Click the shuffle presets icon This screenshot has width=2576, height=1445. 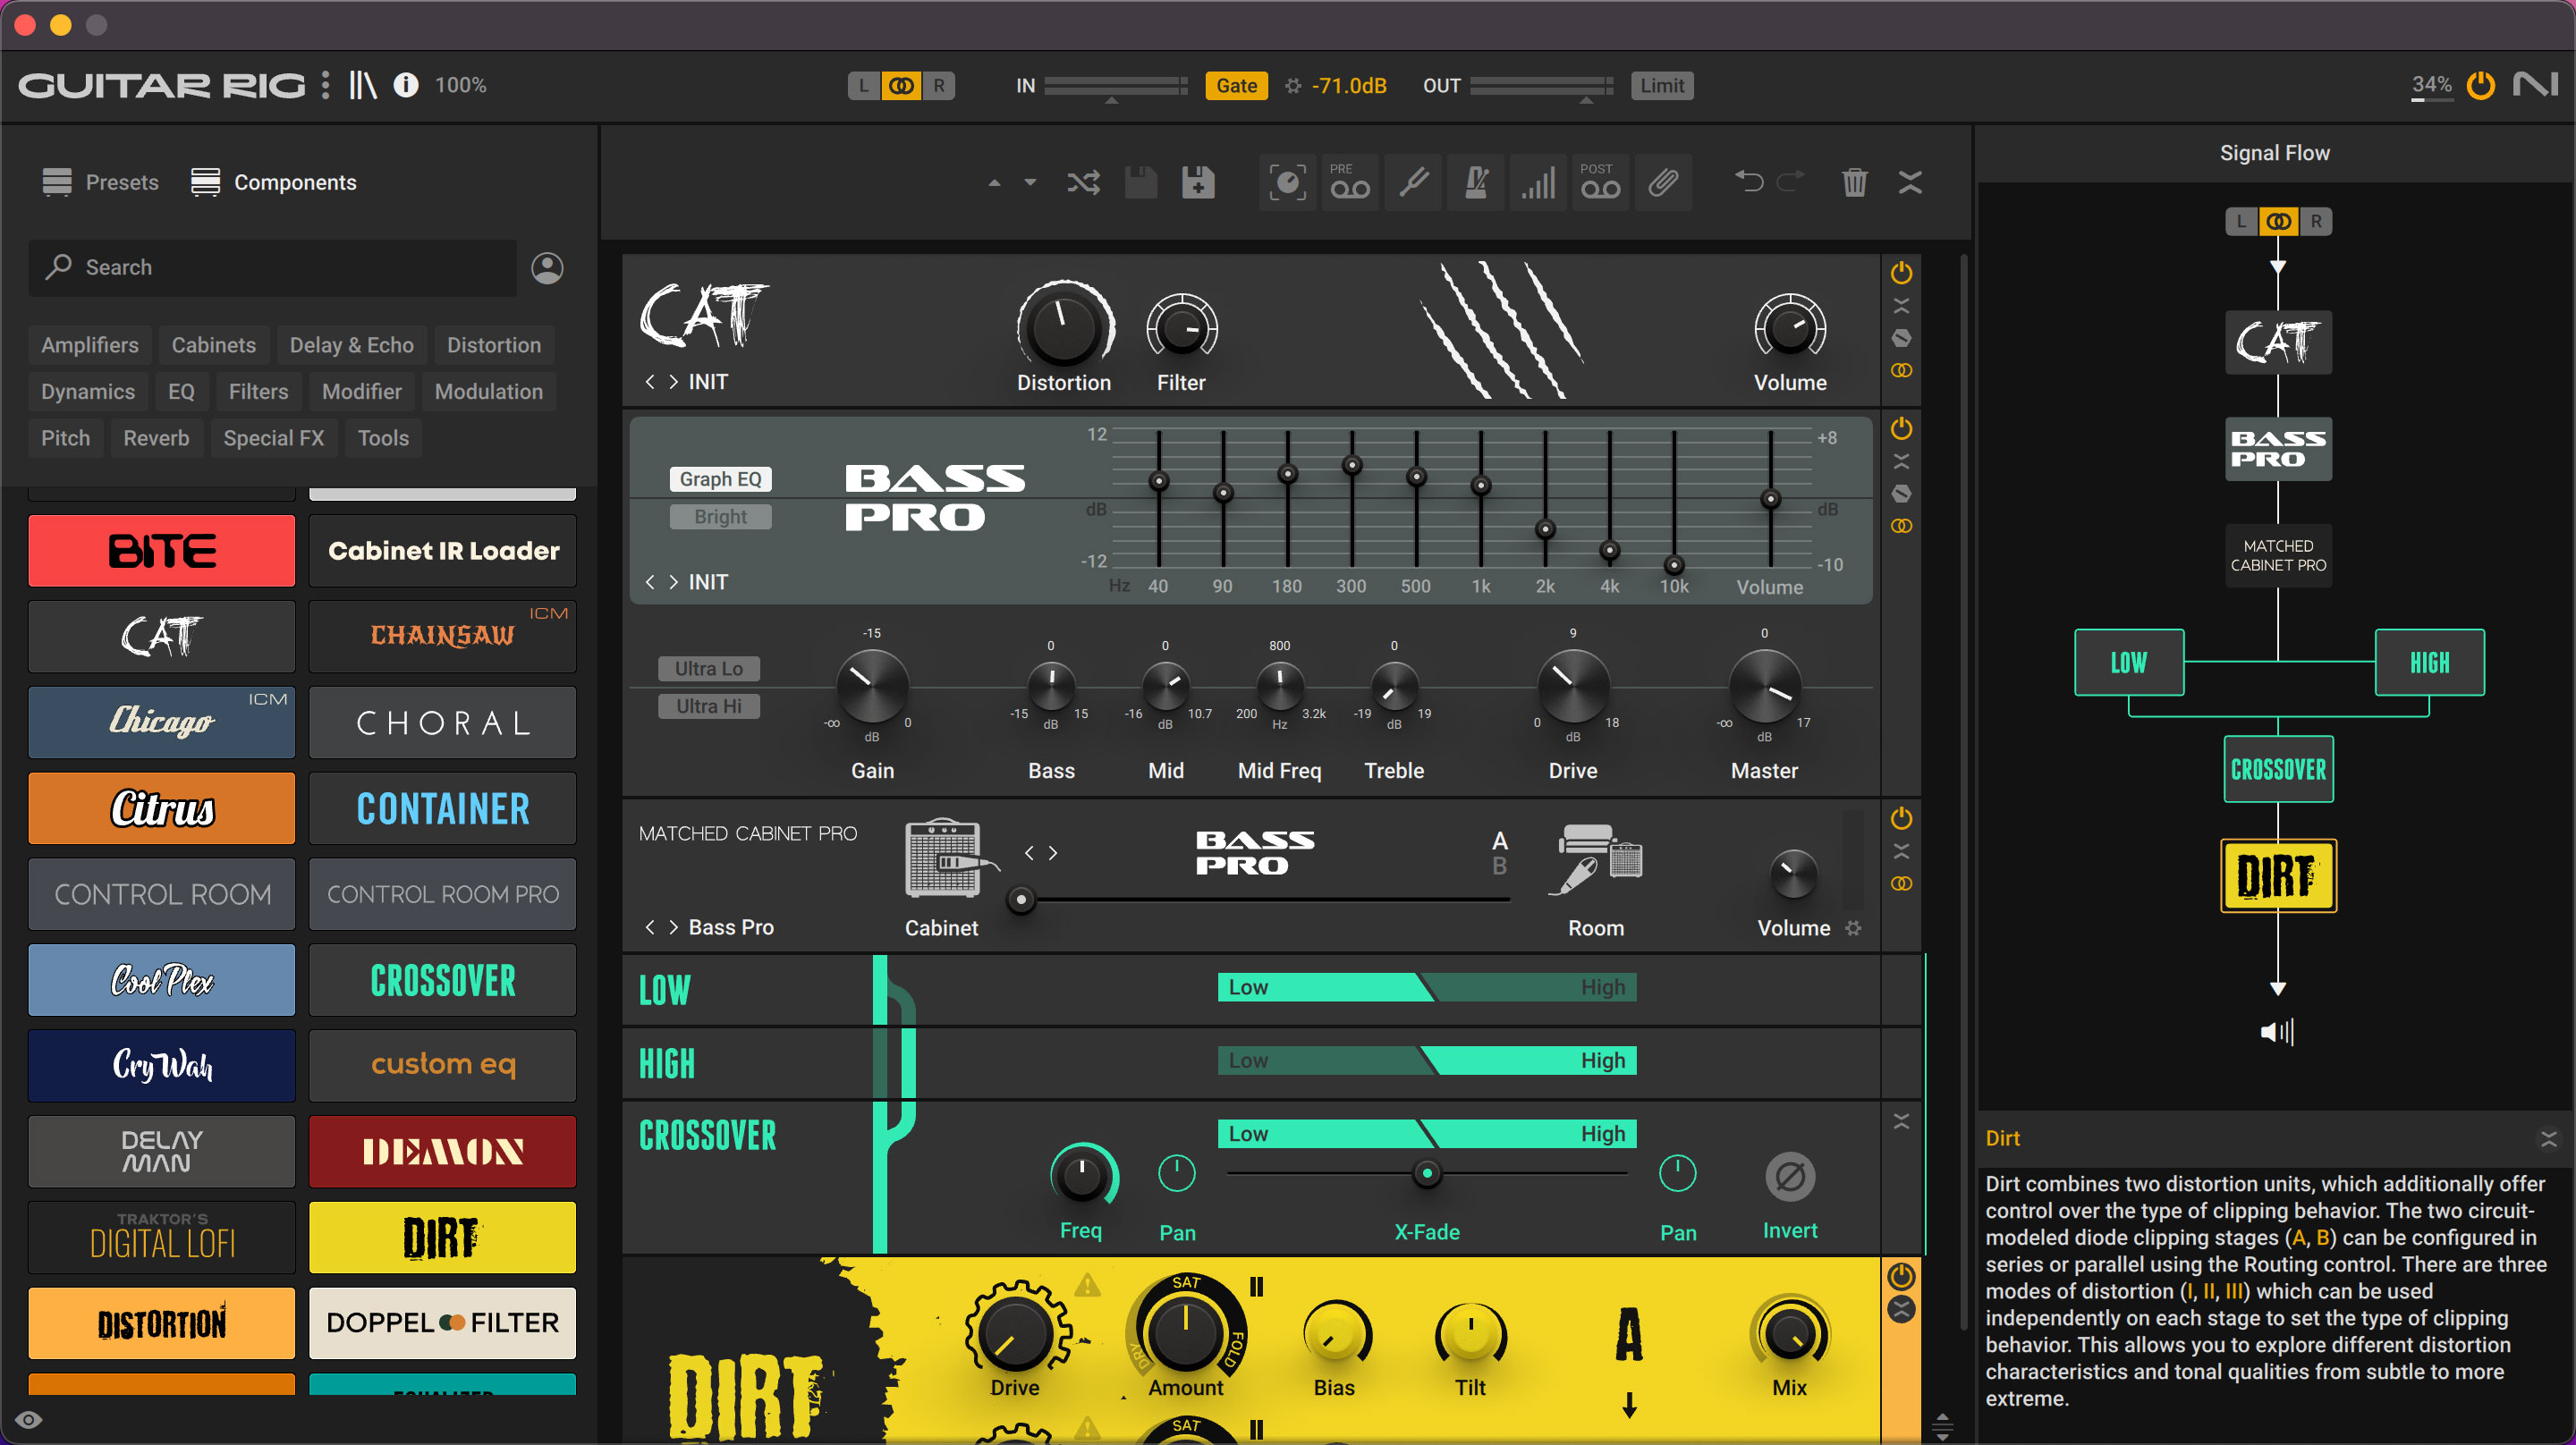tap(1083, 182)
